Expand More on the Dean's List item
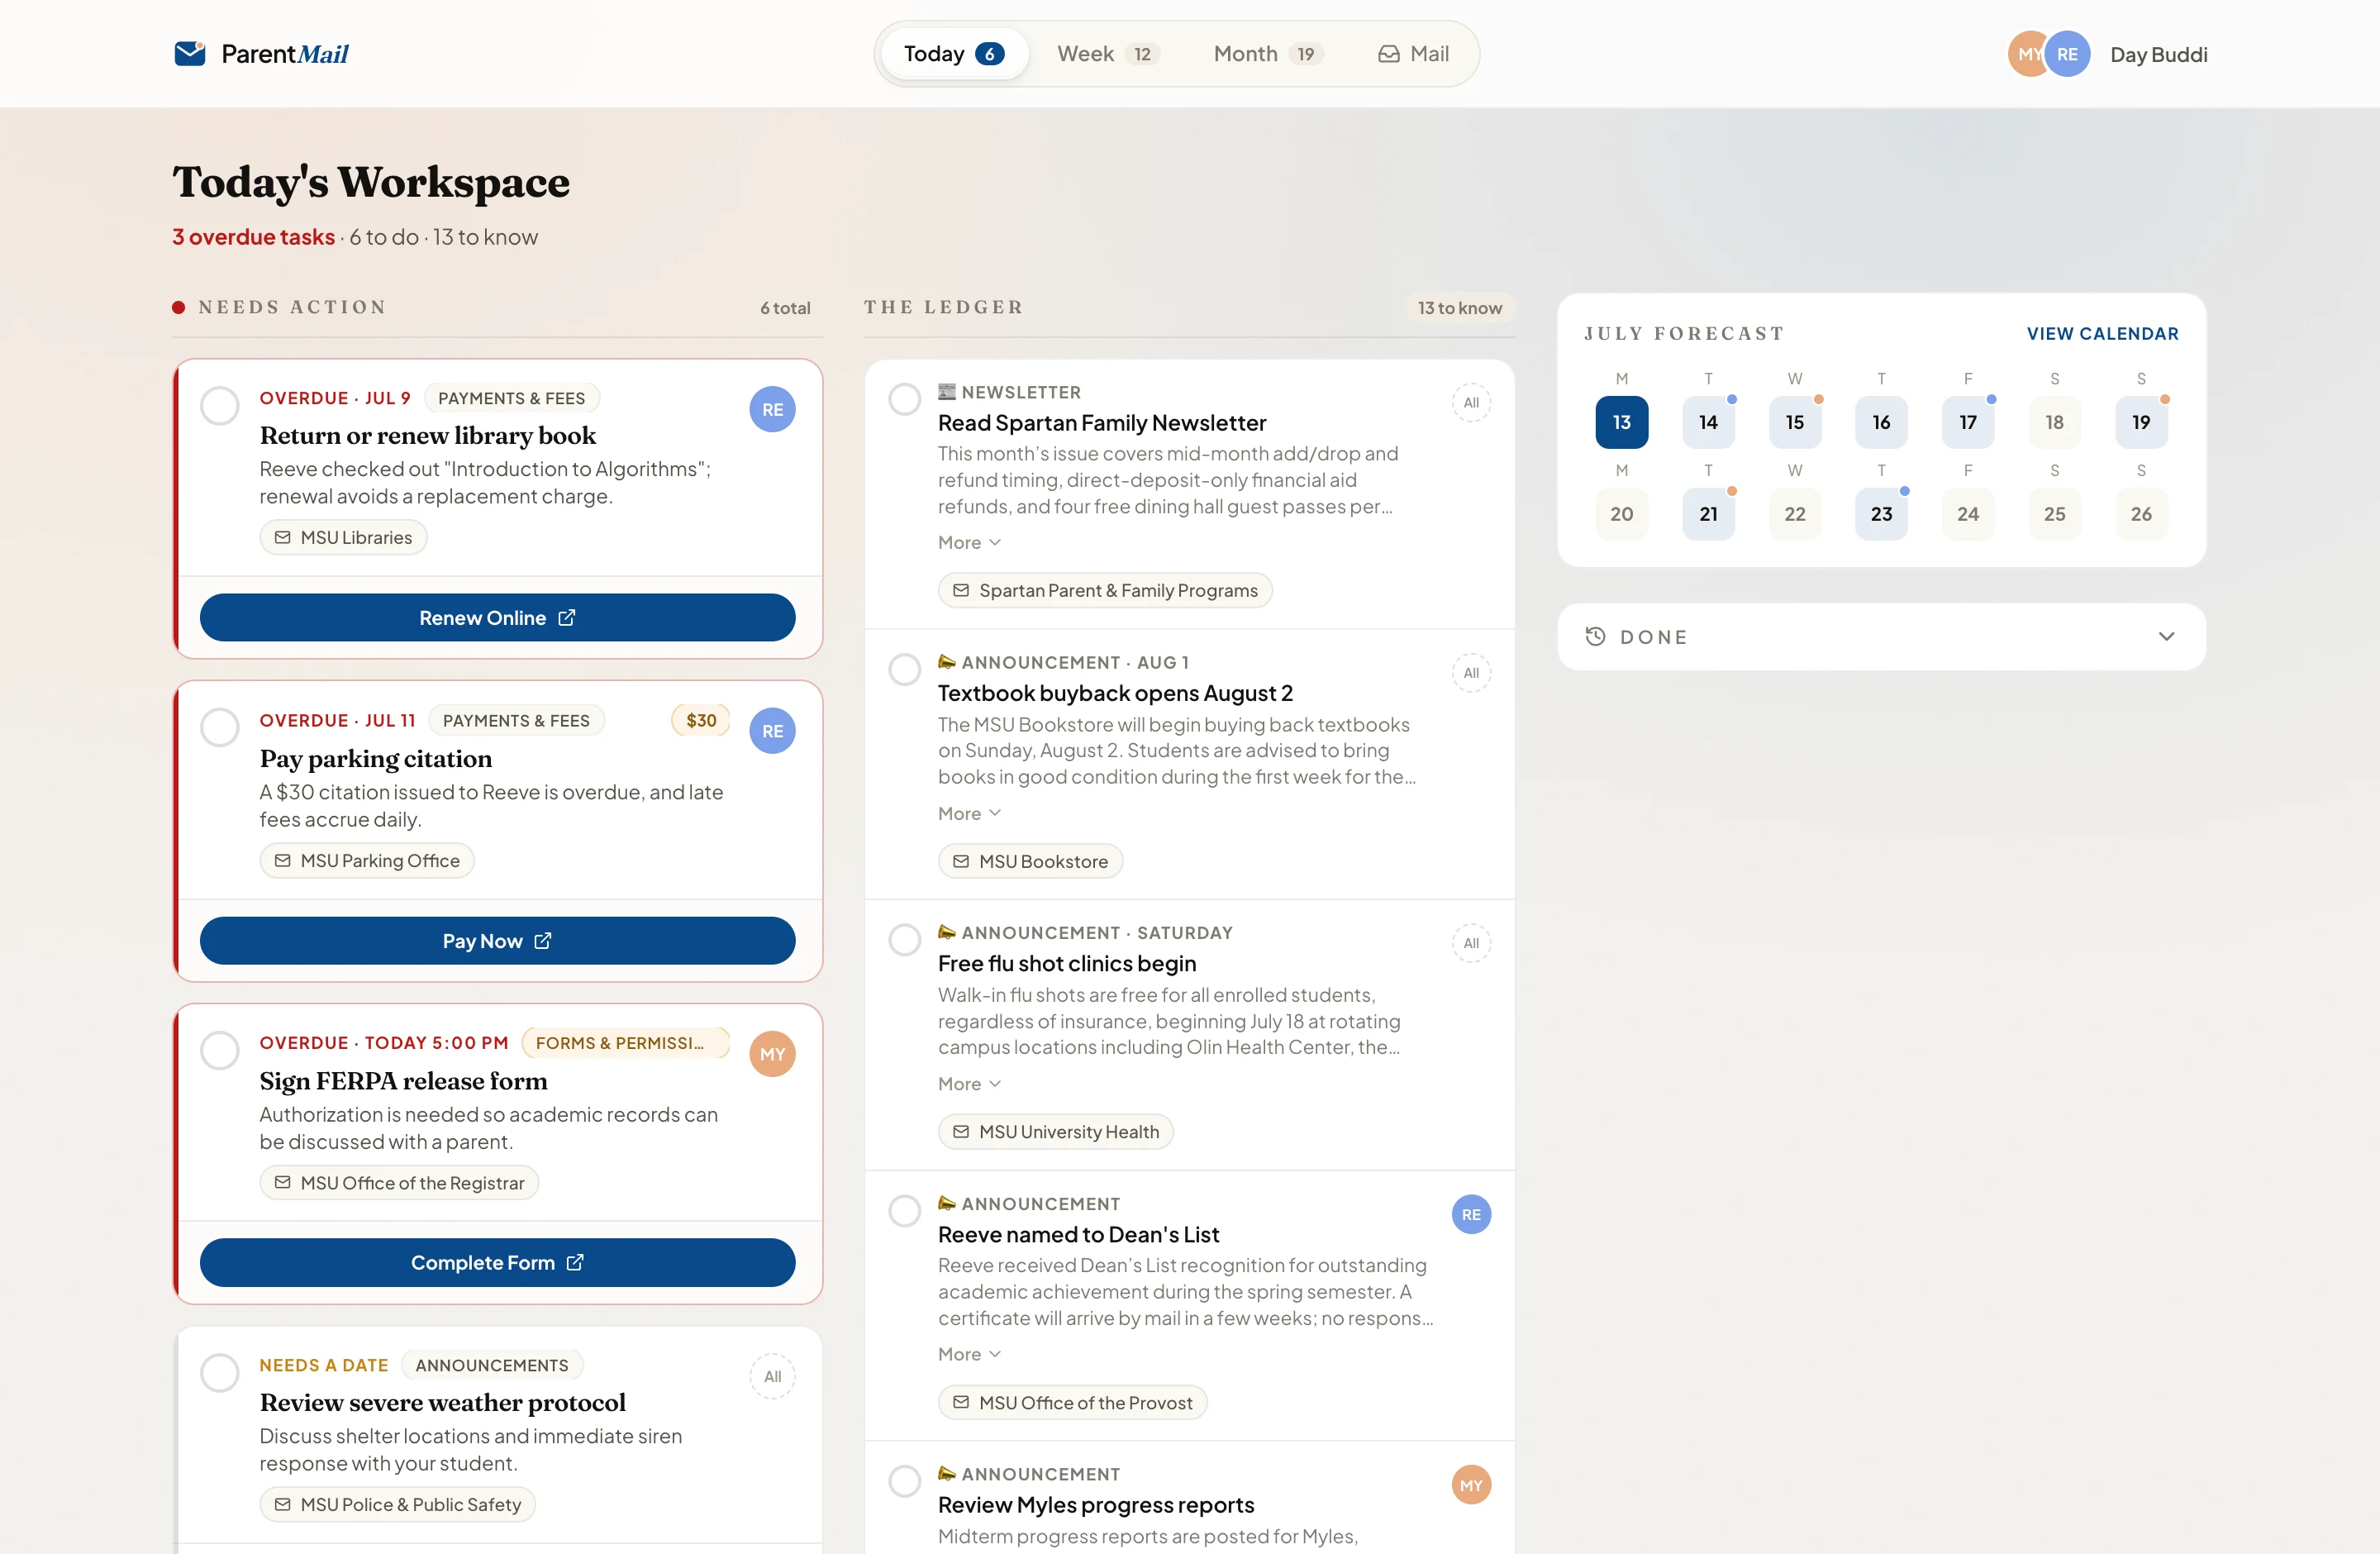This screenshot has width=2380, height=1554. tap(969, 1353)
